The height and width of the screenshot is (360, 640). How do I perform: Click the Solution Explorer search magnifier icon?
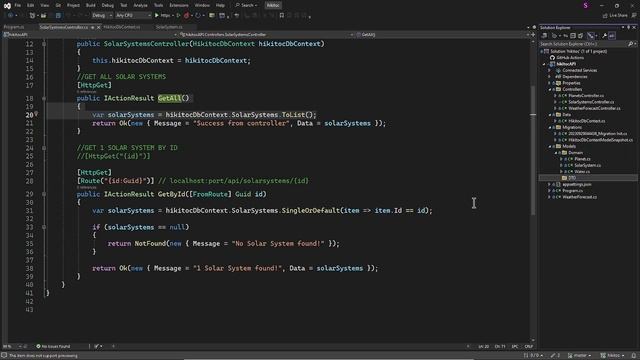(630, 44)
